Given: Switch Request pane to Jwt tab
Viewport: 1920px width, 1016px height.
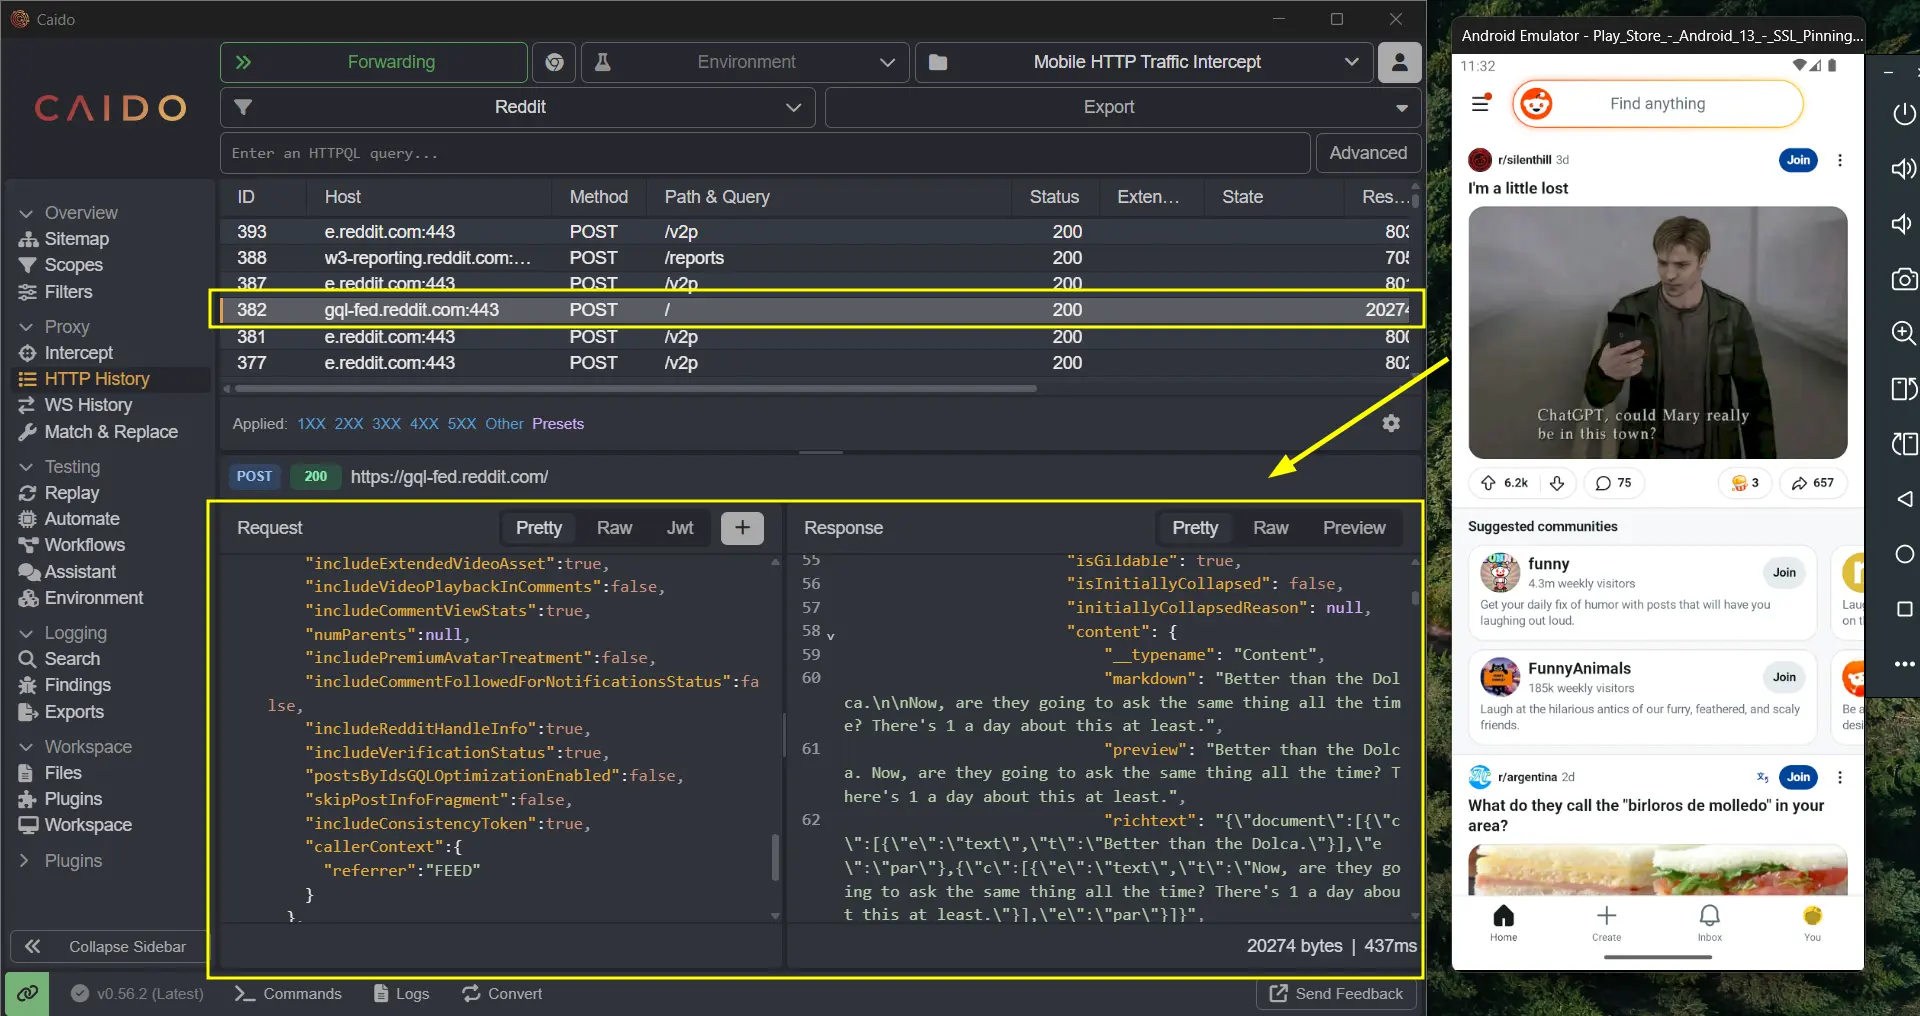Looking at the screenshot, I should [680, 528].
